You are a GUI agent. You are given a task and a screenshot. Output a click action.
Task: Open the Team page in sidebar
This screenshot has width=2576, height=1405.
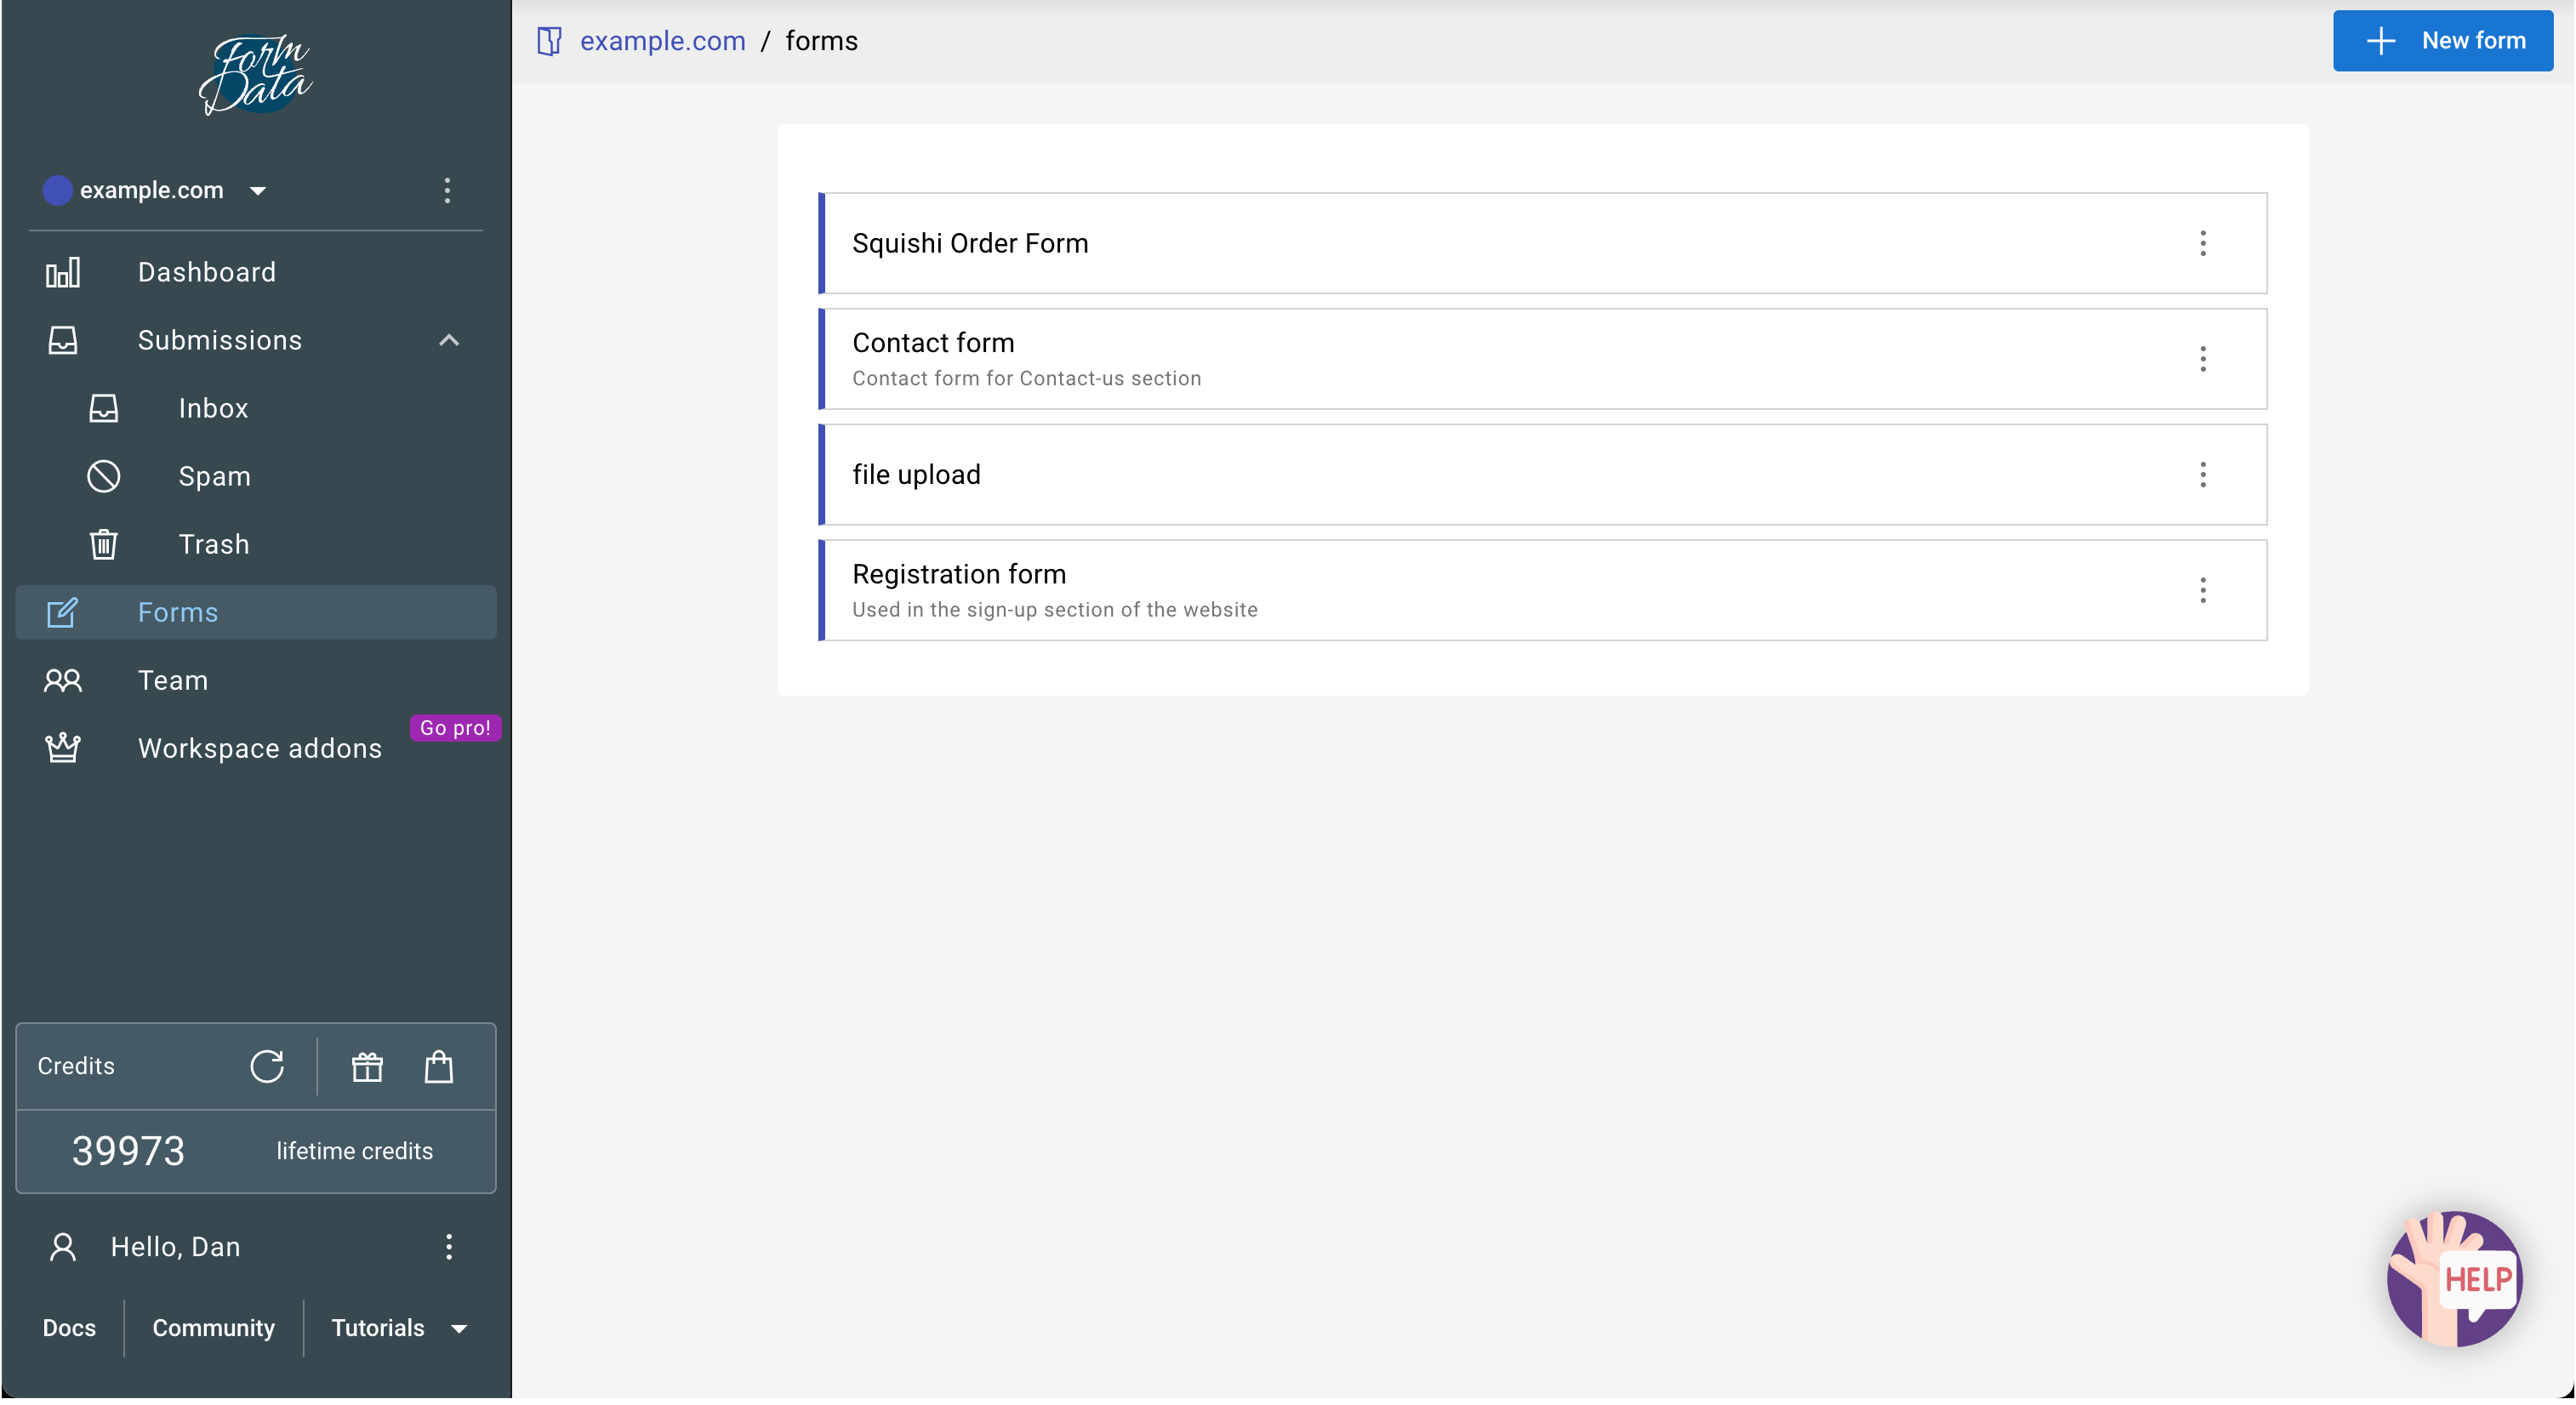(x=173, y=680)
